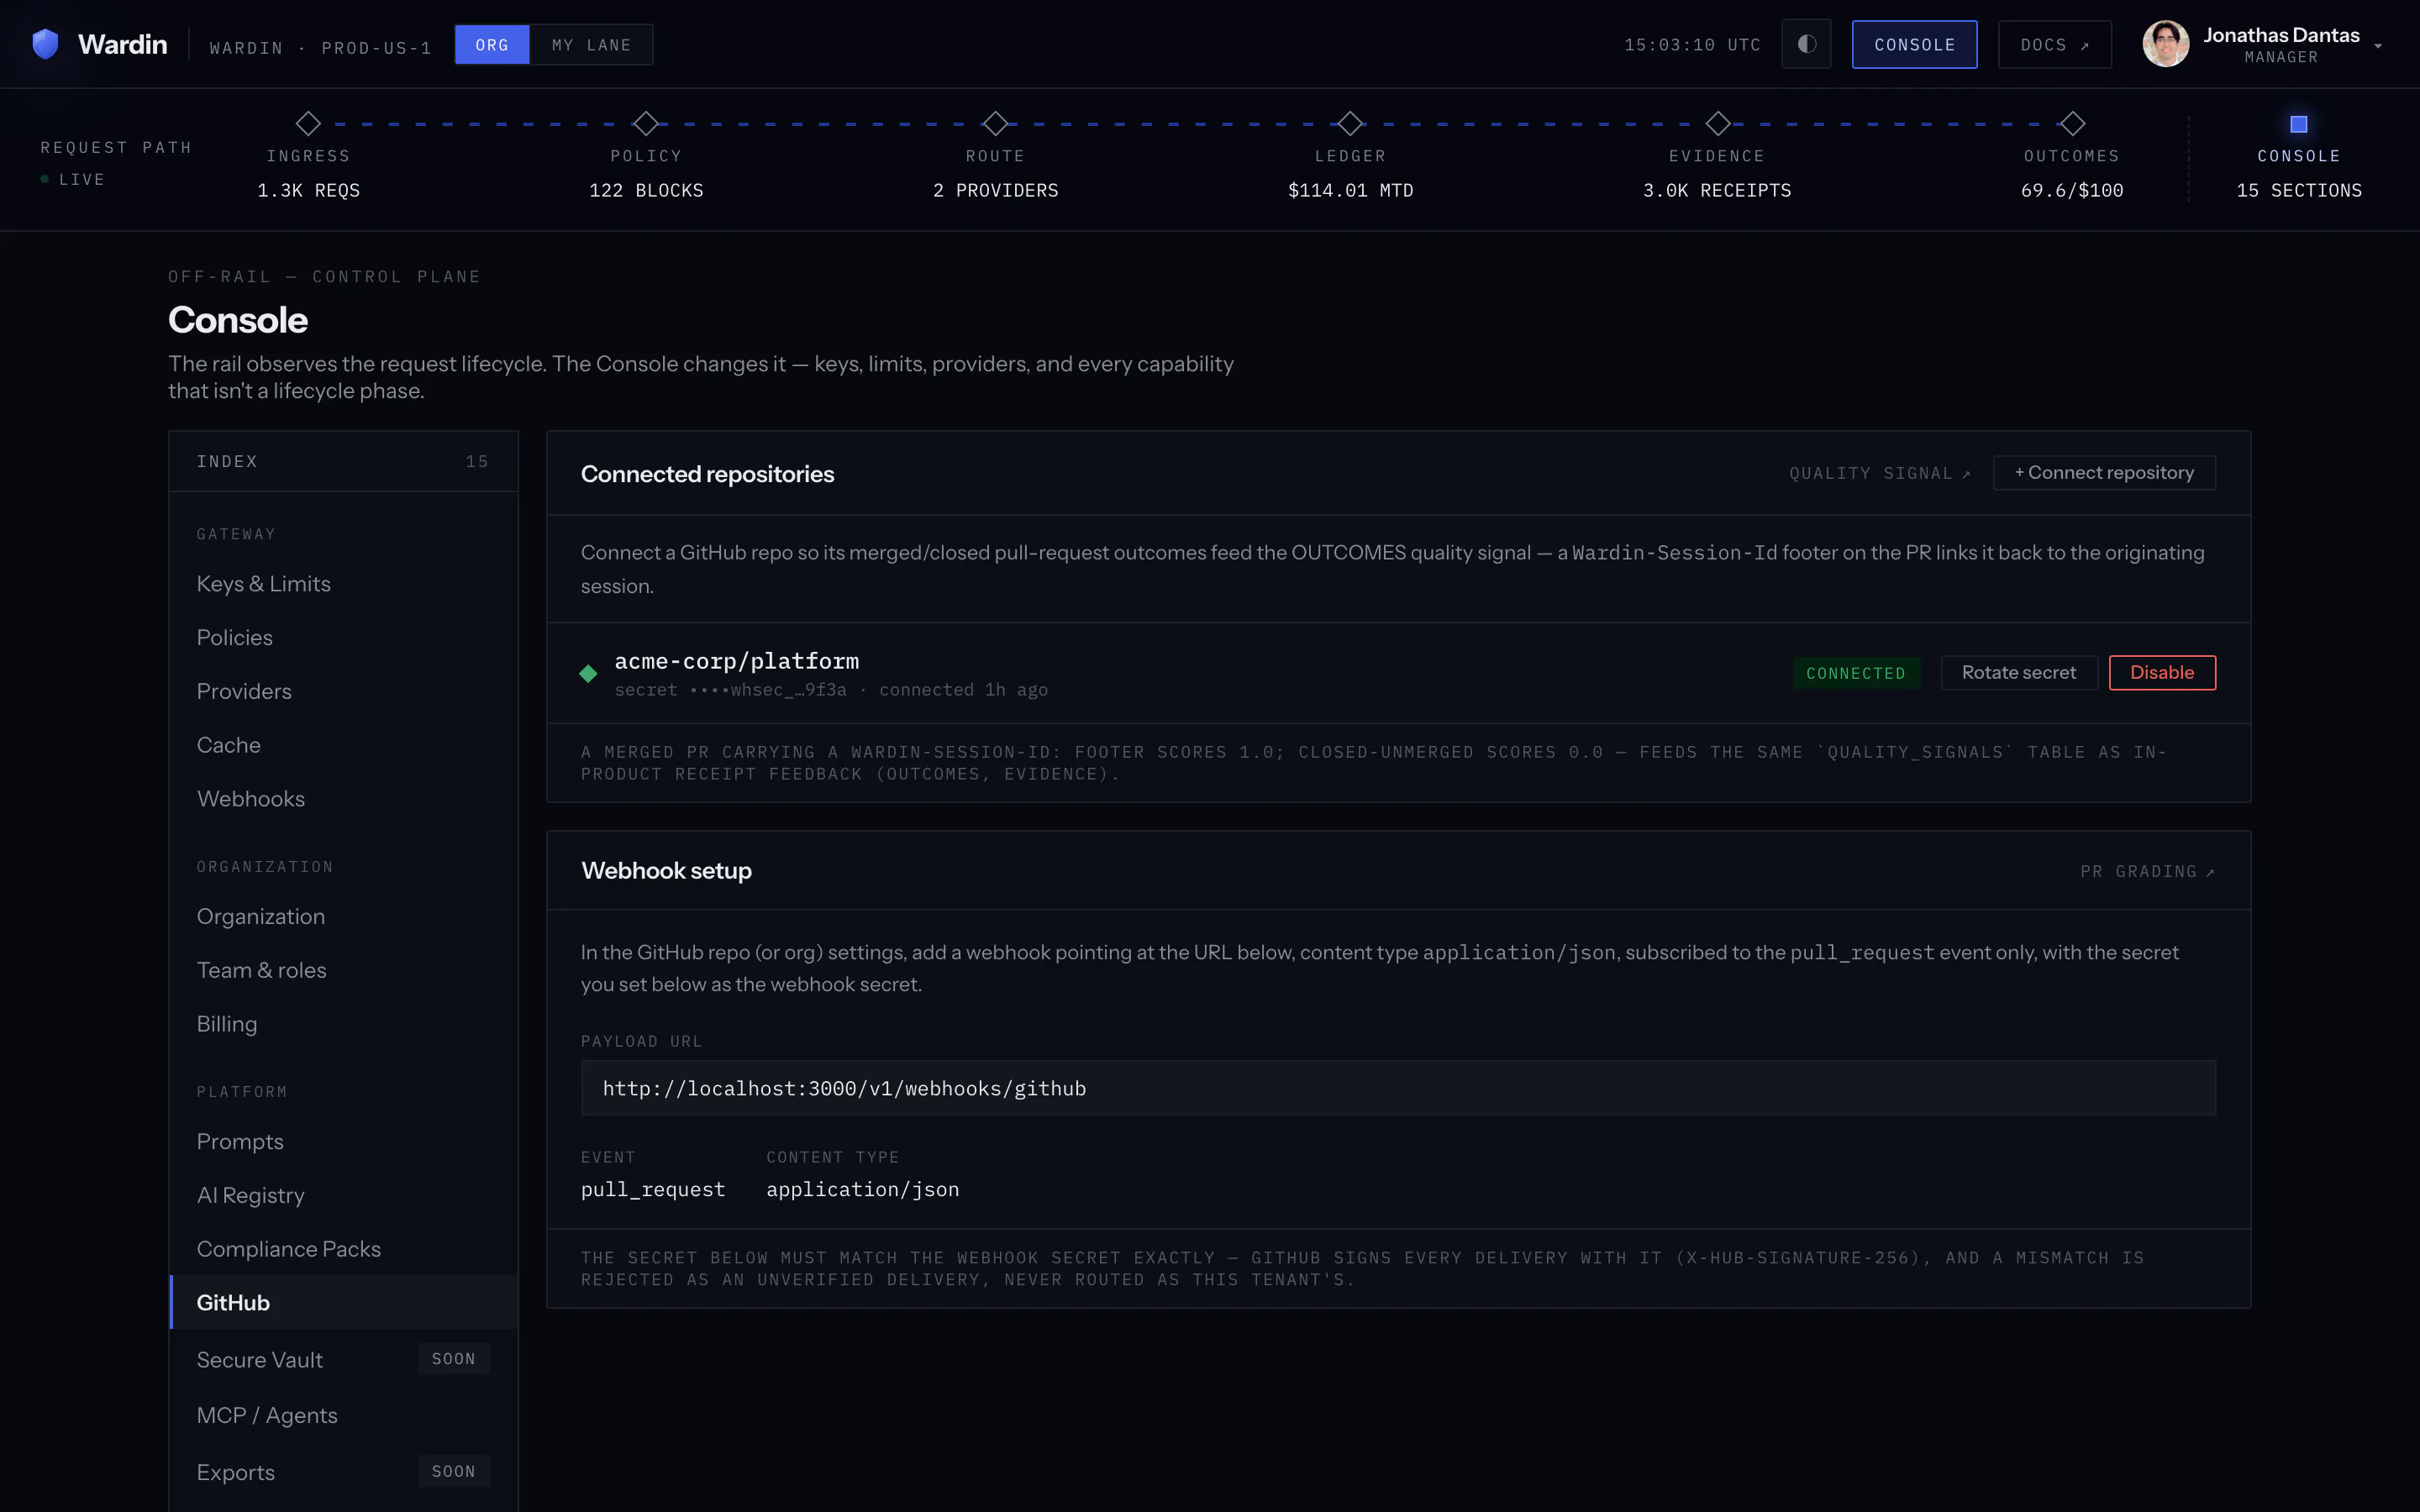Click the 3.0K RECEIPTS evidence value
This screenshot has width=2420, height=1512.
point(1717,190)
